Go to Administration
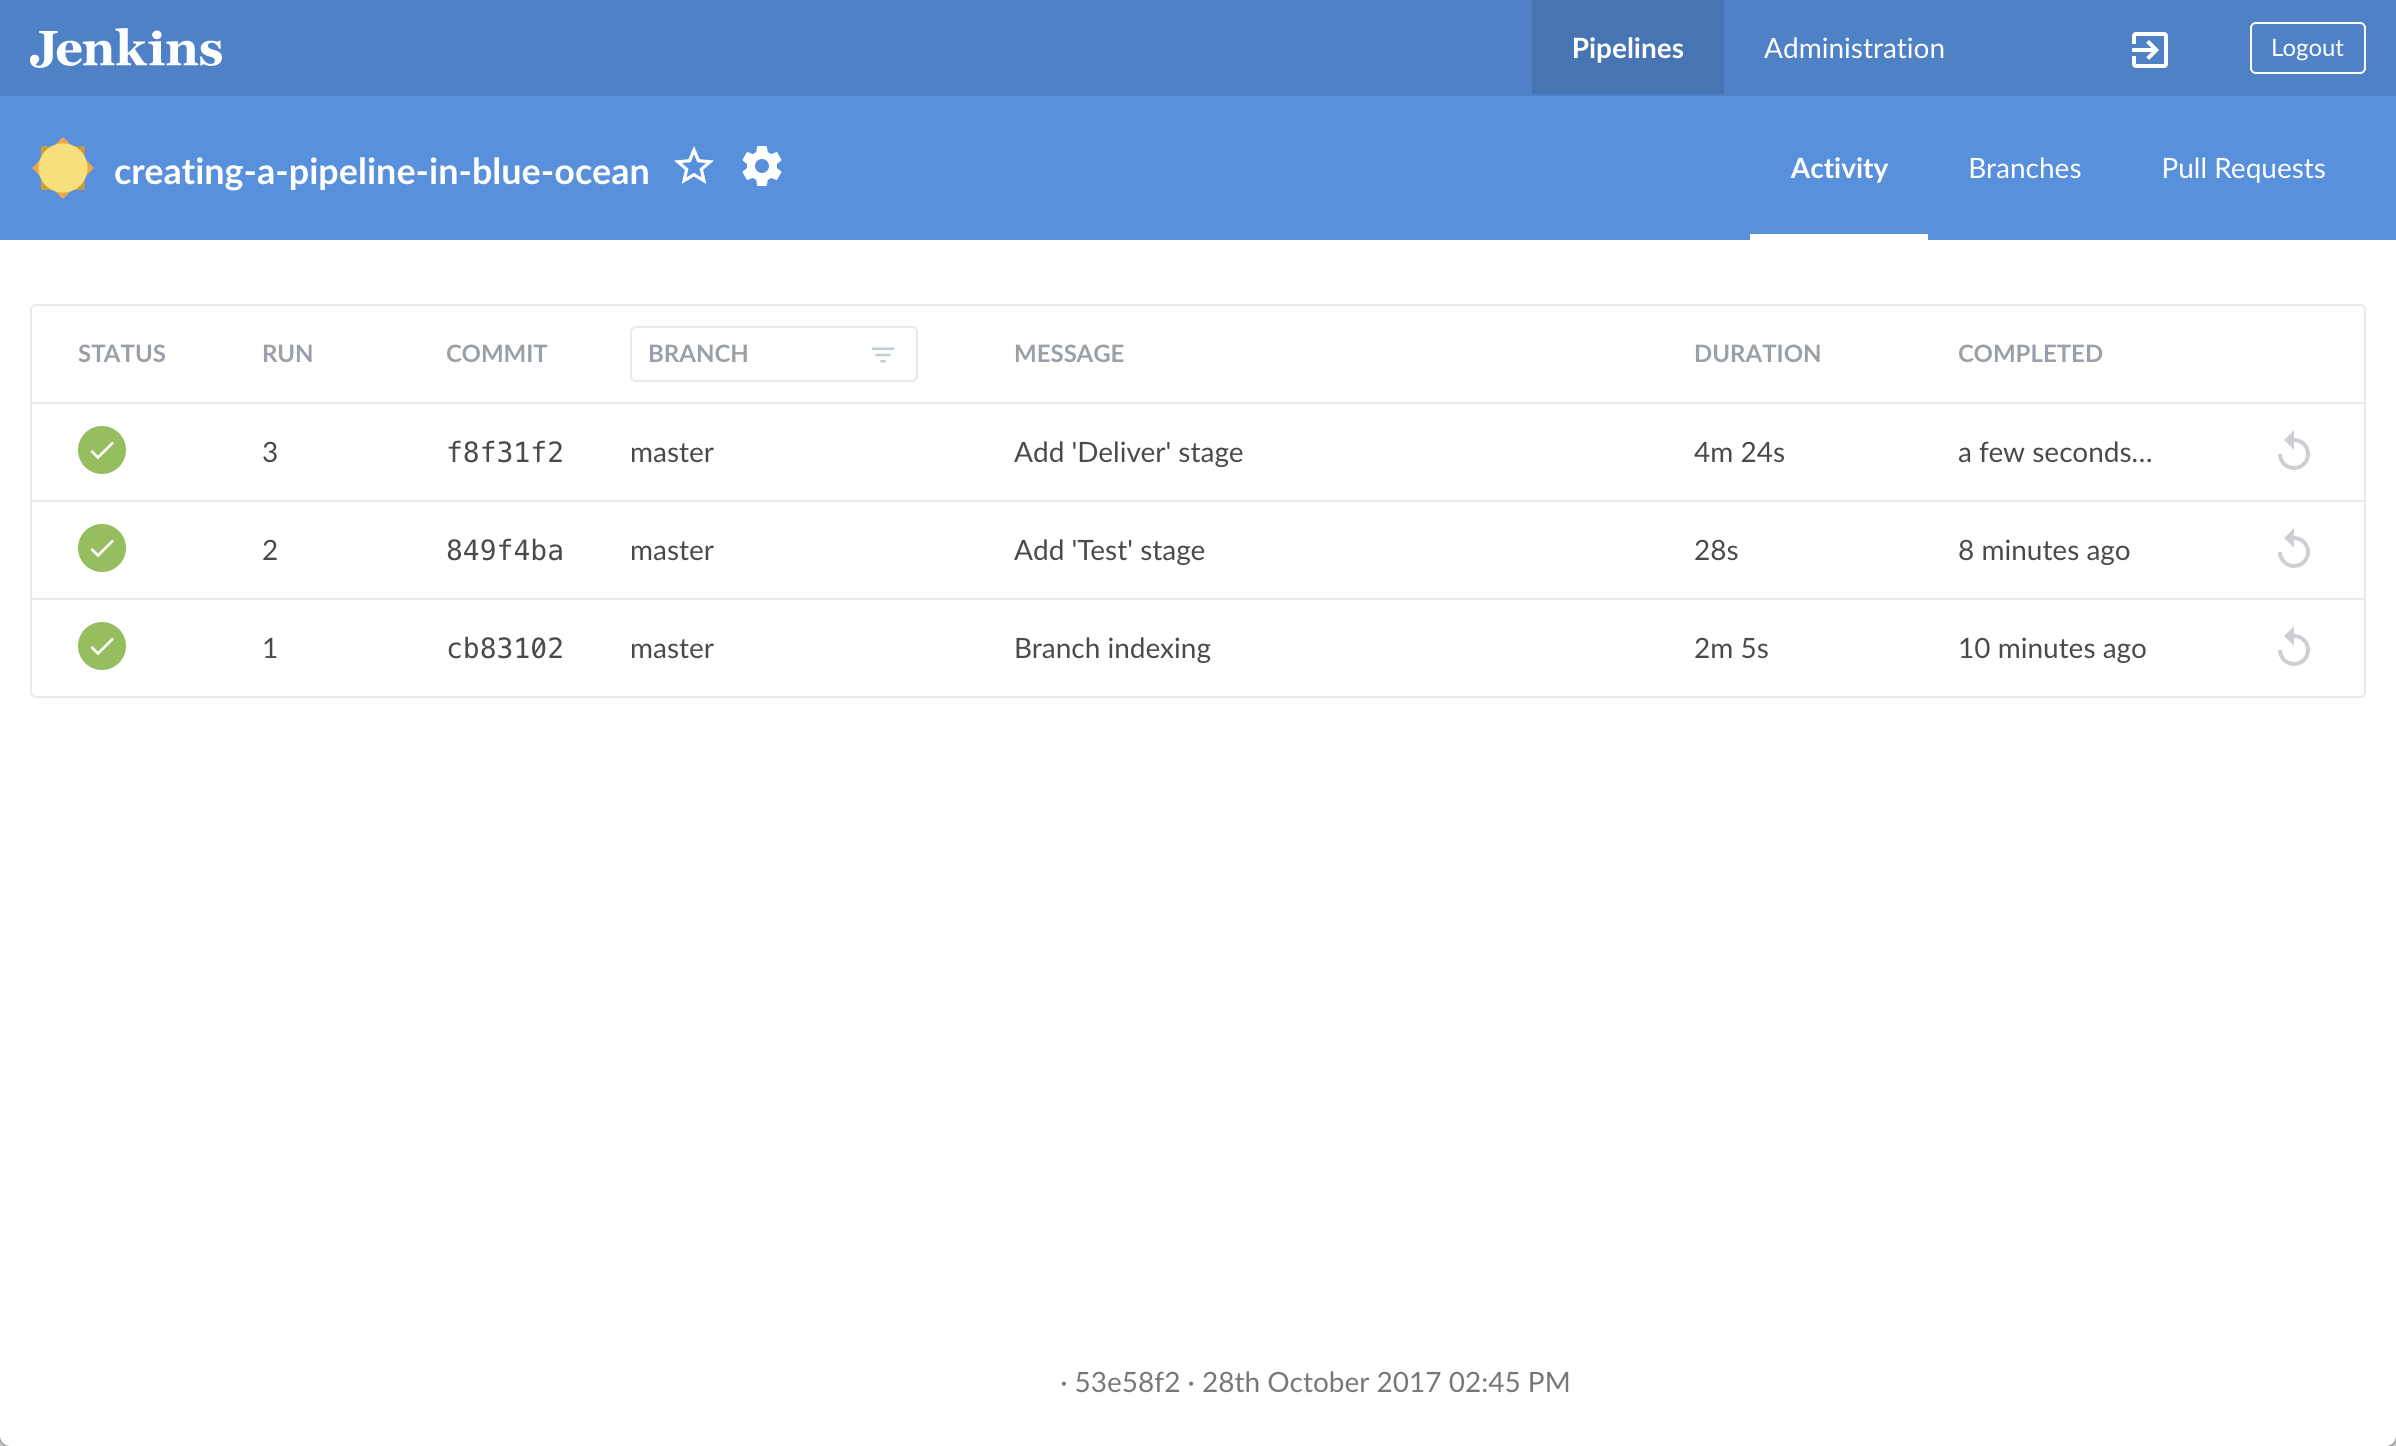Viewport: 2396px width, 1446px height. (x=1854, y=48)
